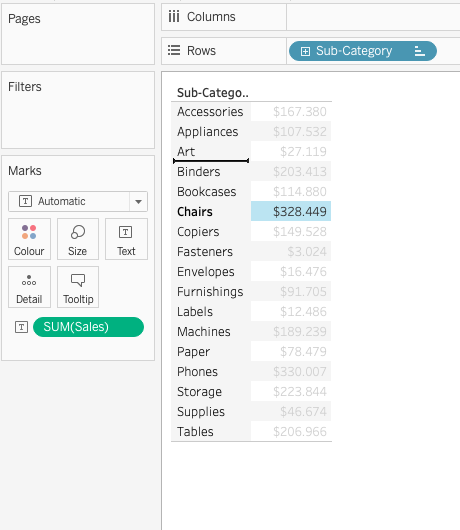Screen dimensions: 460x530
Task: Open the Colour marks card
Action: pyautogui.click(x=29, y=239)
